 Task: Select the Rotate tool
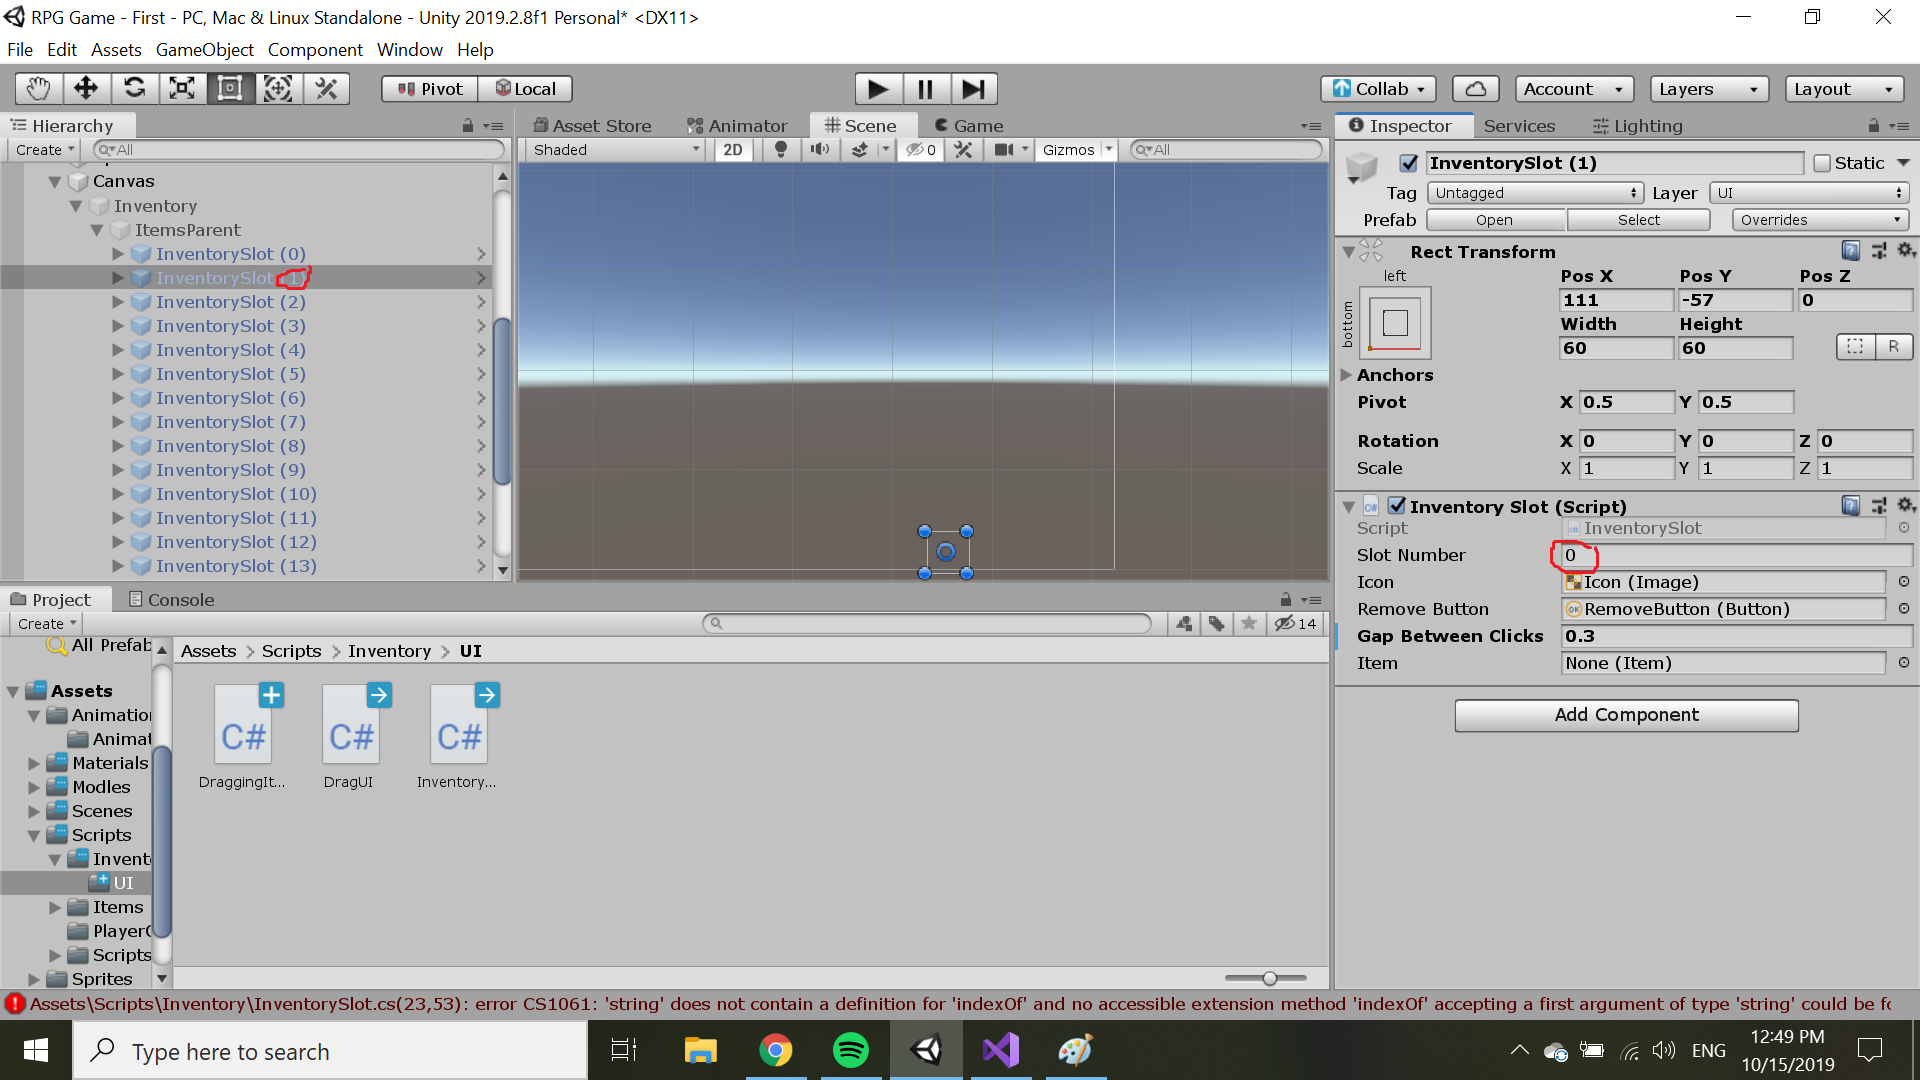134,89
